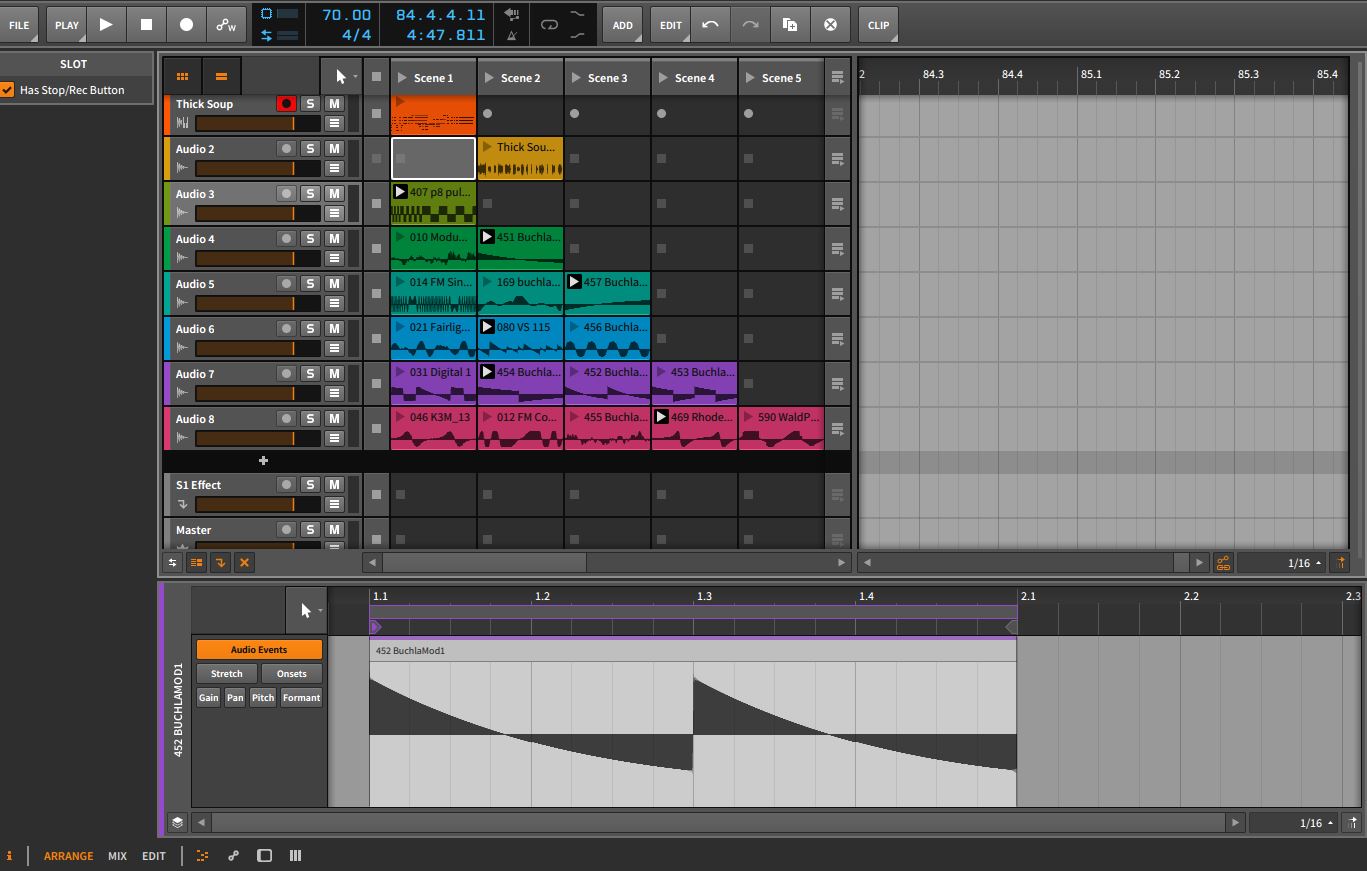This screenshot has height=871, width=1367.
Task: Click the Undo arrow in toolbar
Action: [710, 25]
